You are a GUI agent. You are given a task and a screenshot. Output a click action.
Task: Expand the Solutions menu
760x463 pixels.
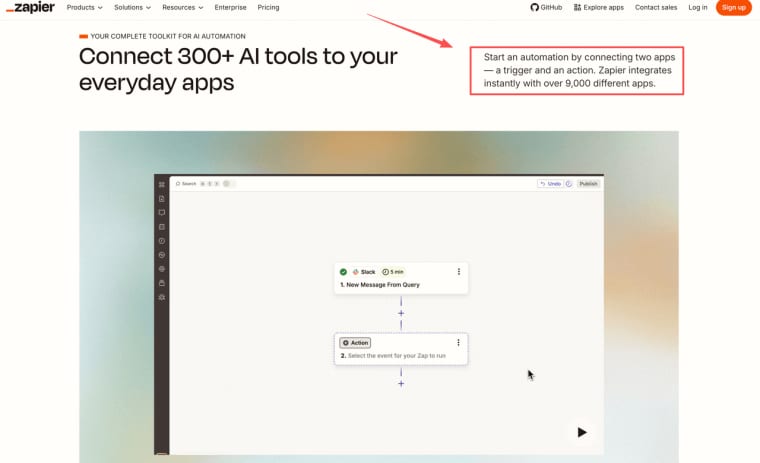[x=132, y=7]
